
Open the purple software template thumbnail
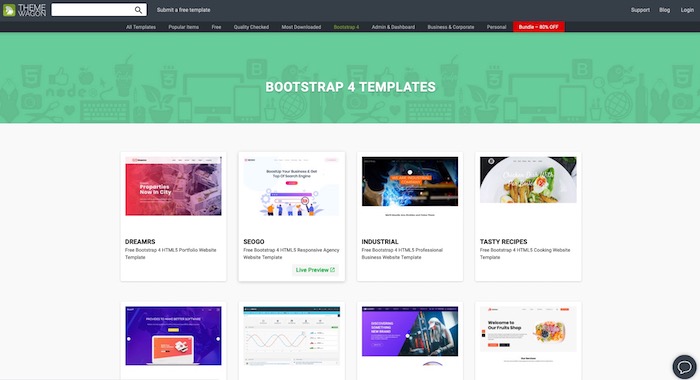point(173,335)
